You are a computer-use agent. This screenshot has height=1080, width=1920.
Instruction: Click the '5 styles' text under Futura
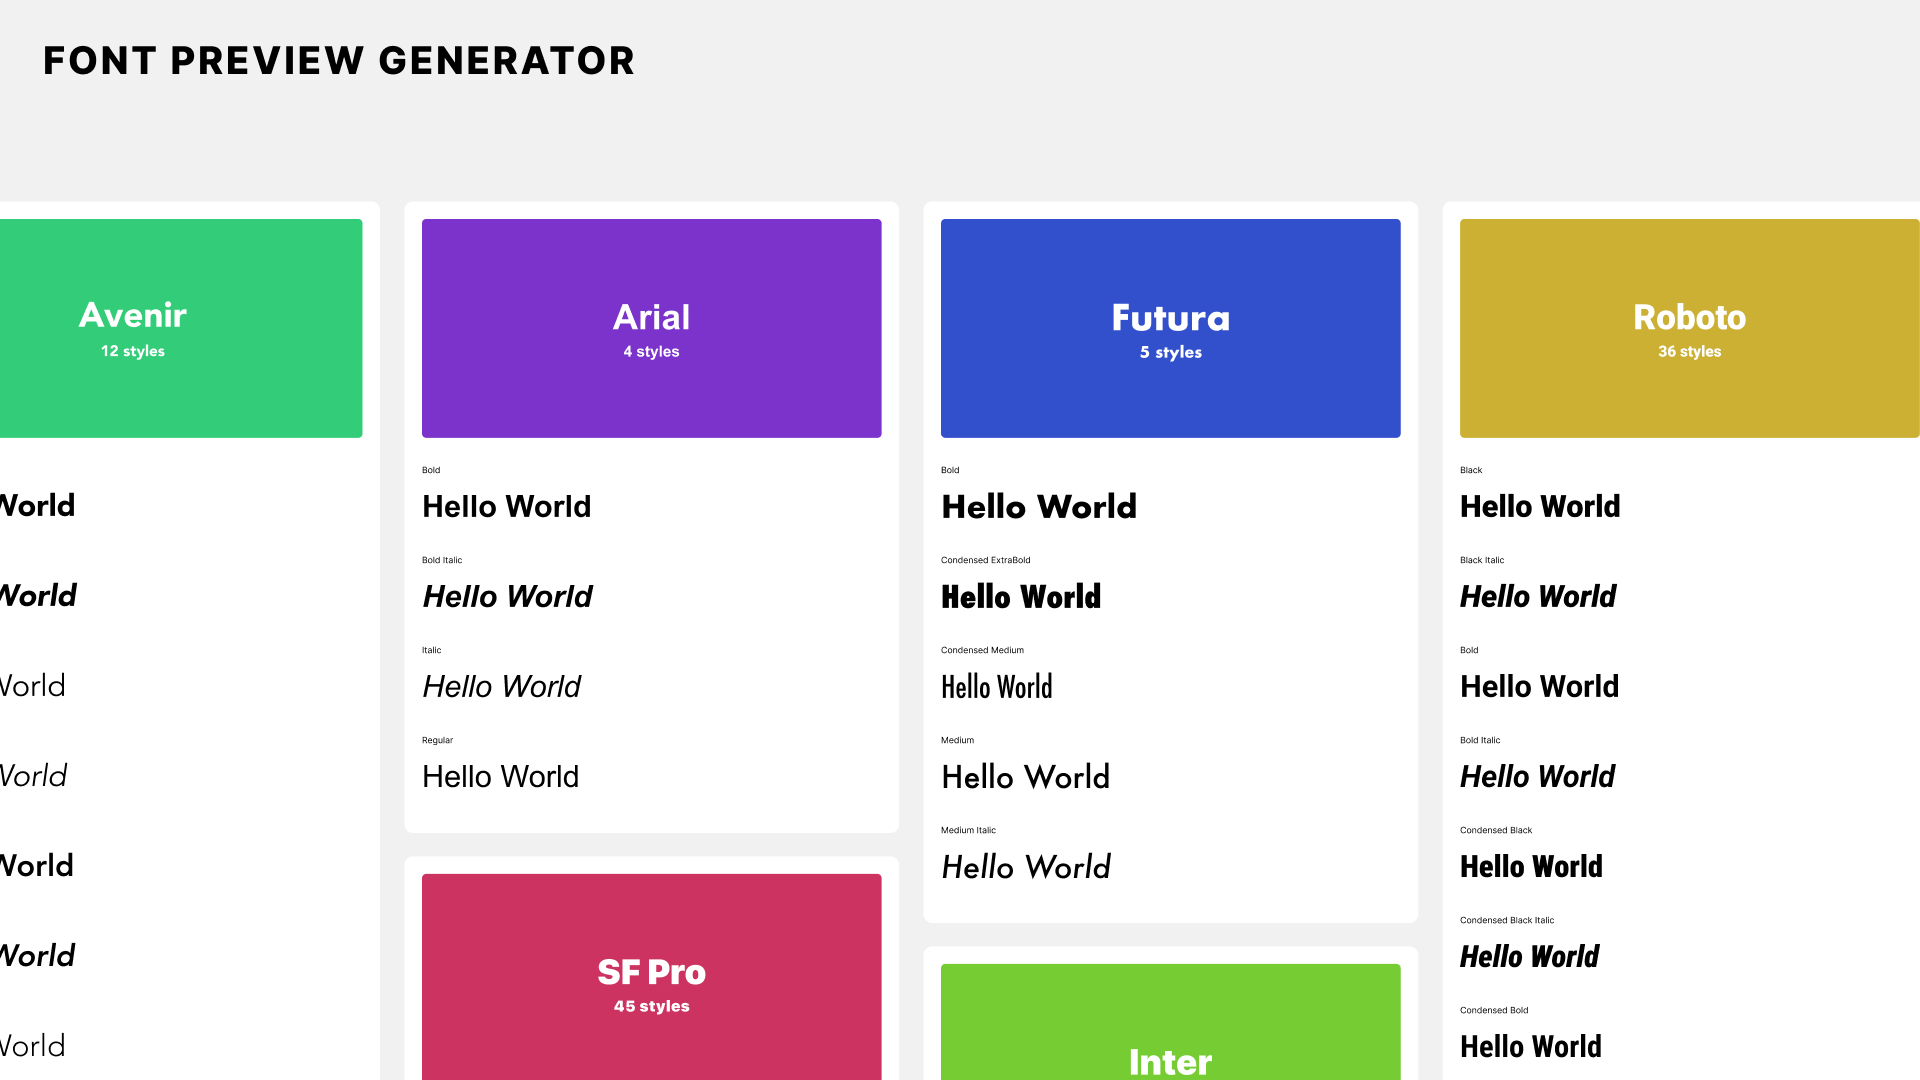(x=1171, y=352)
